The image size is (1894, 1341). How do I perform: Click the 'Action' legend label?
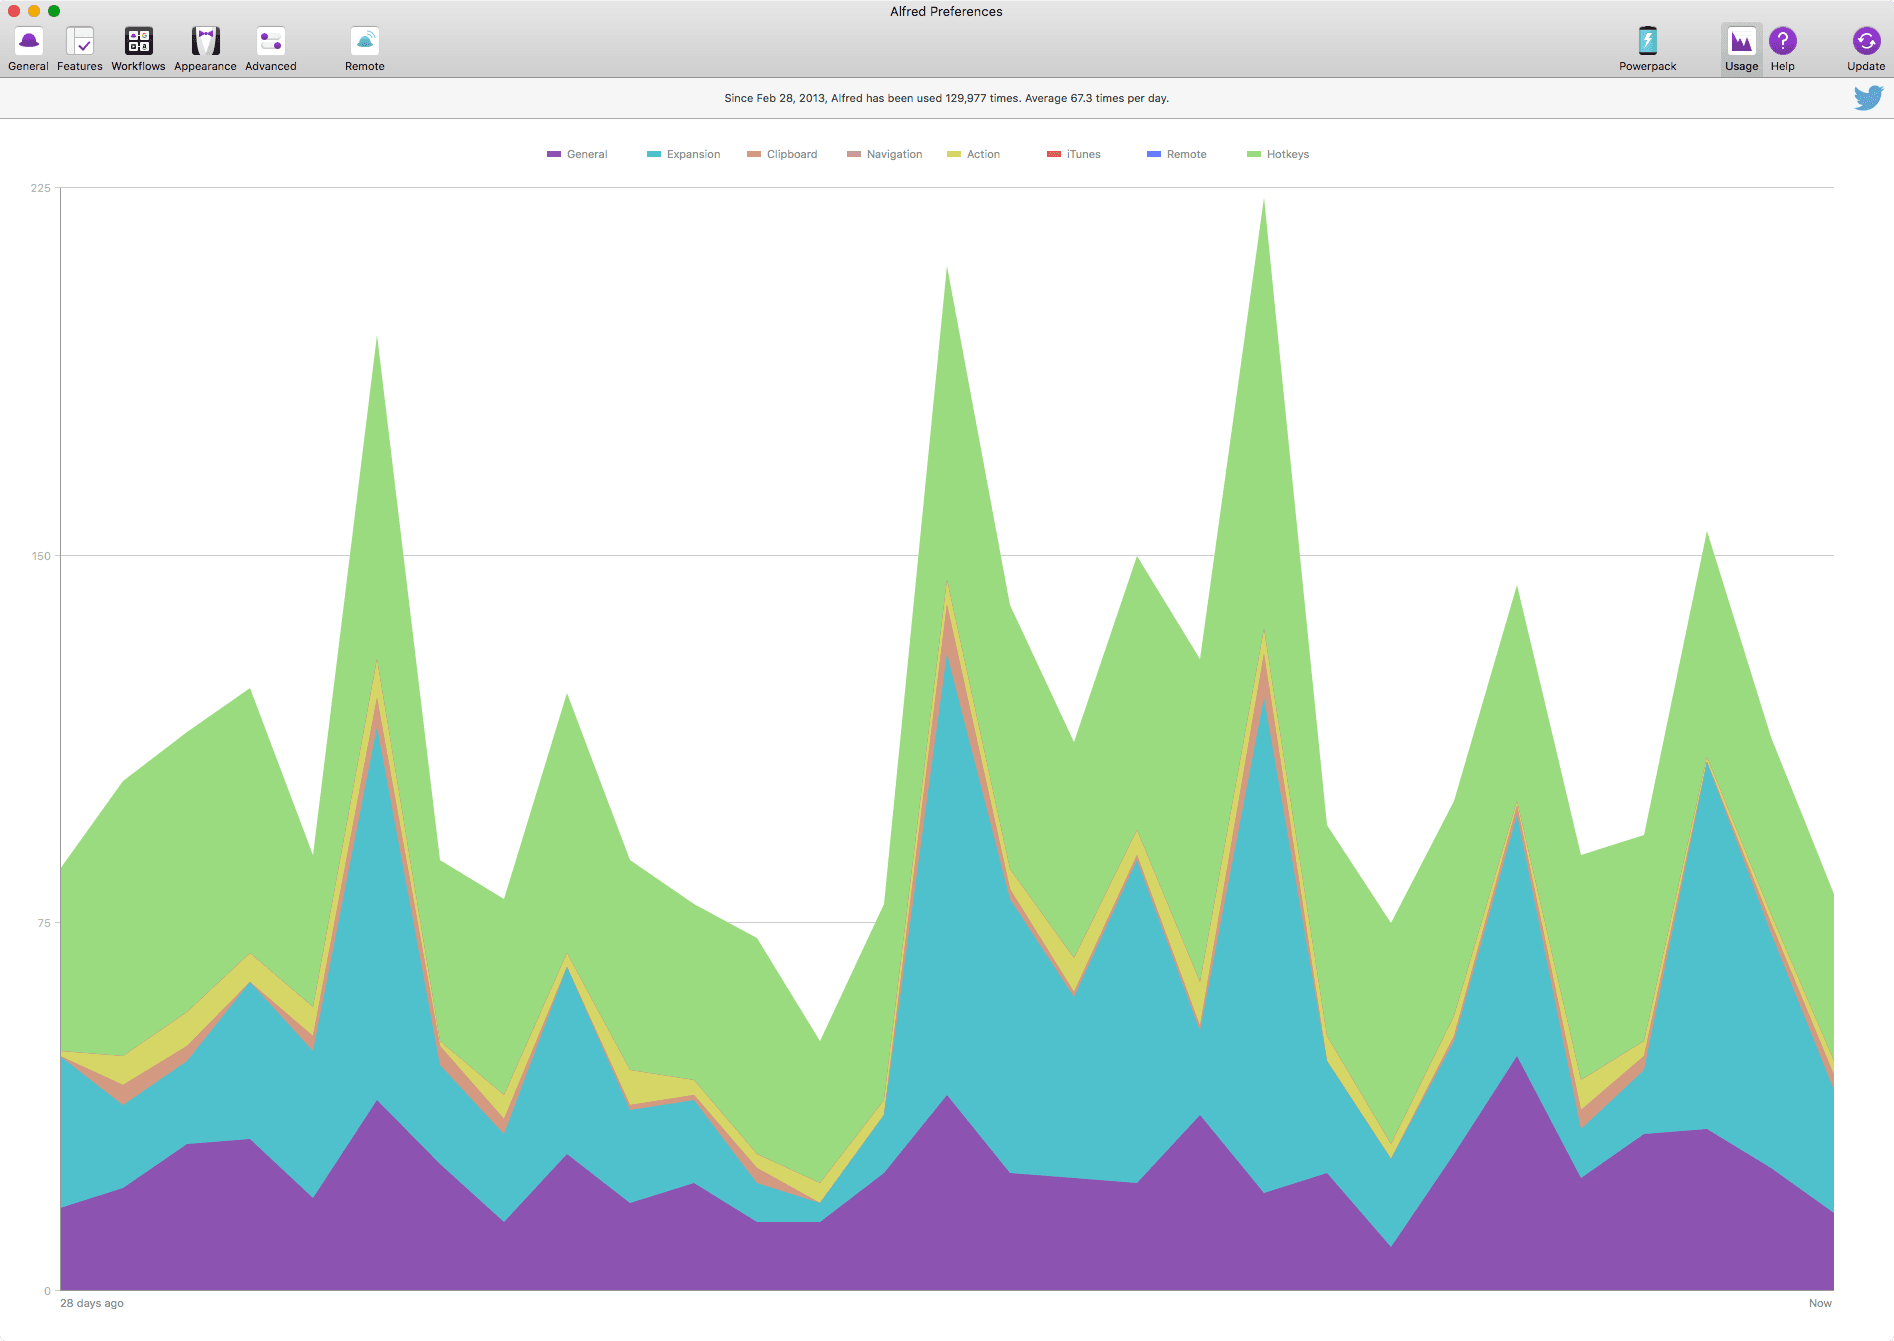[983, 154]
